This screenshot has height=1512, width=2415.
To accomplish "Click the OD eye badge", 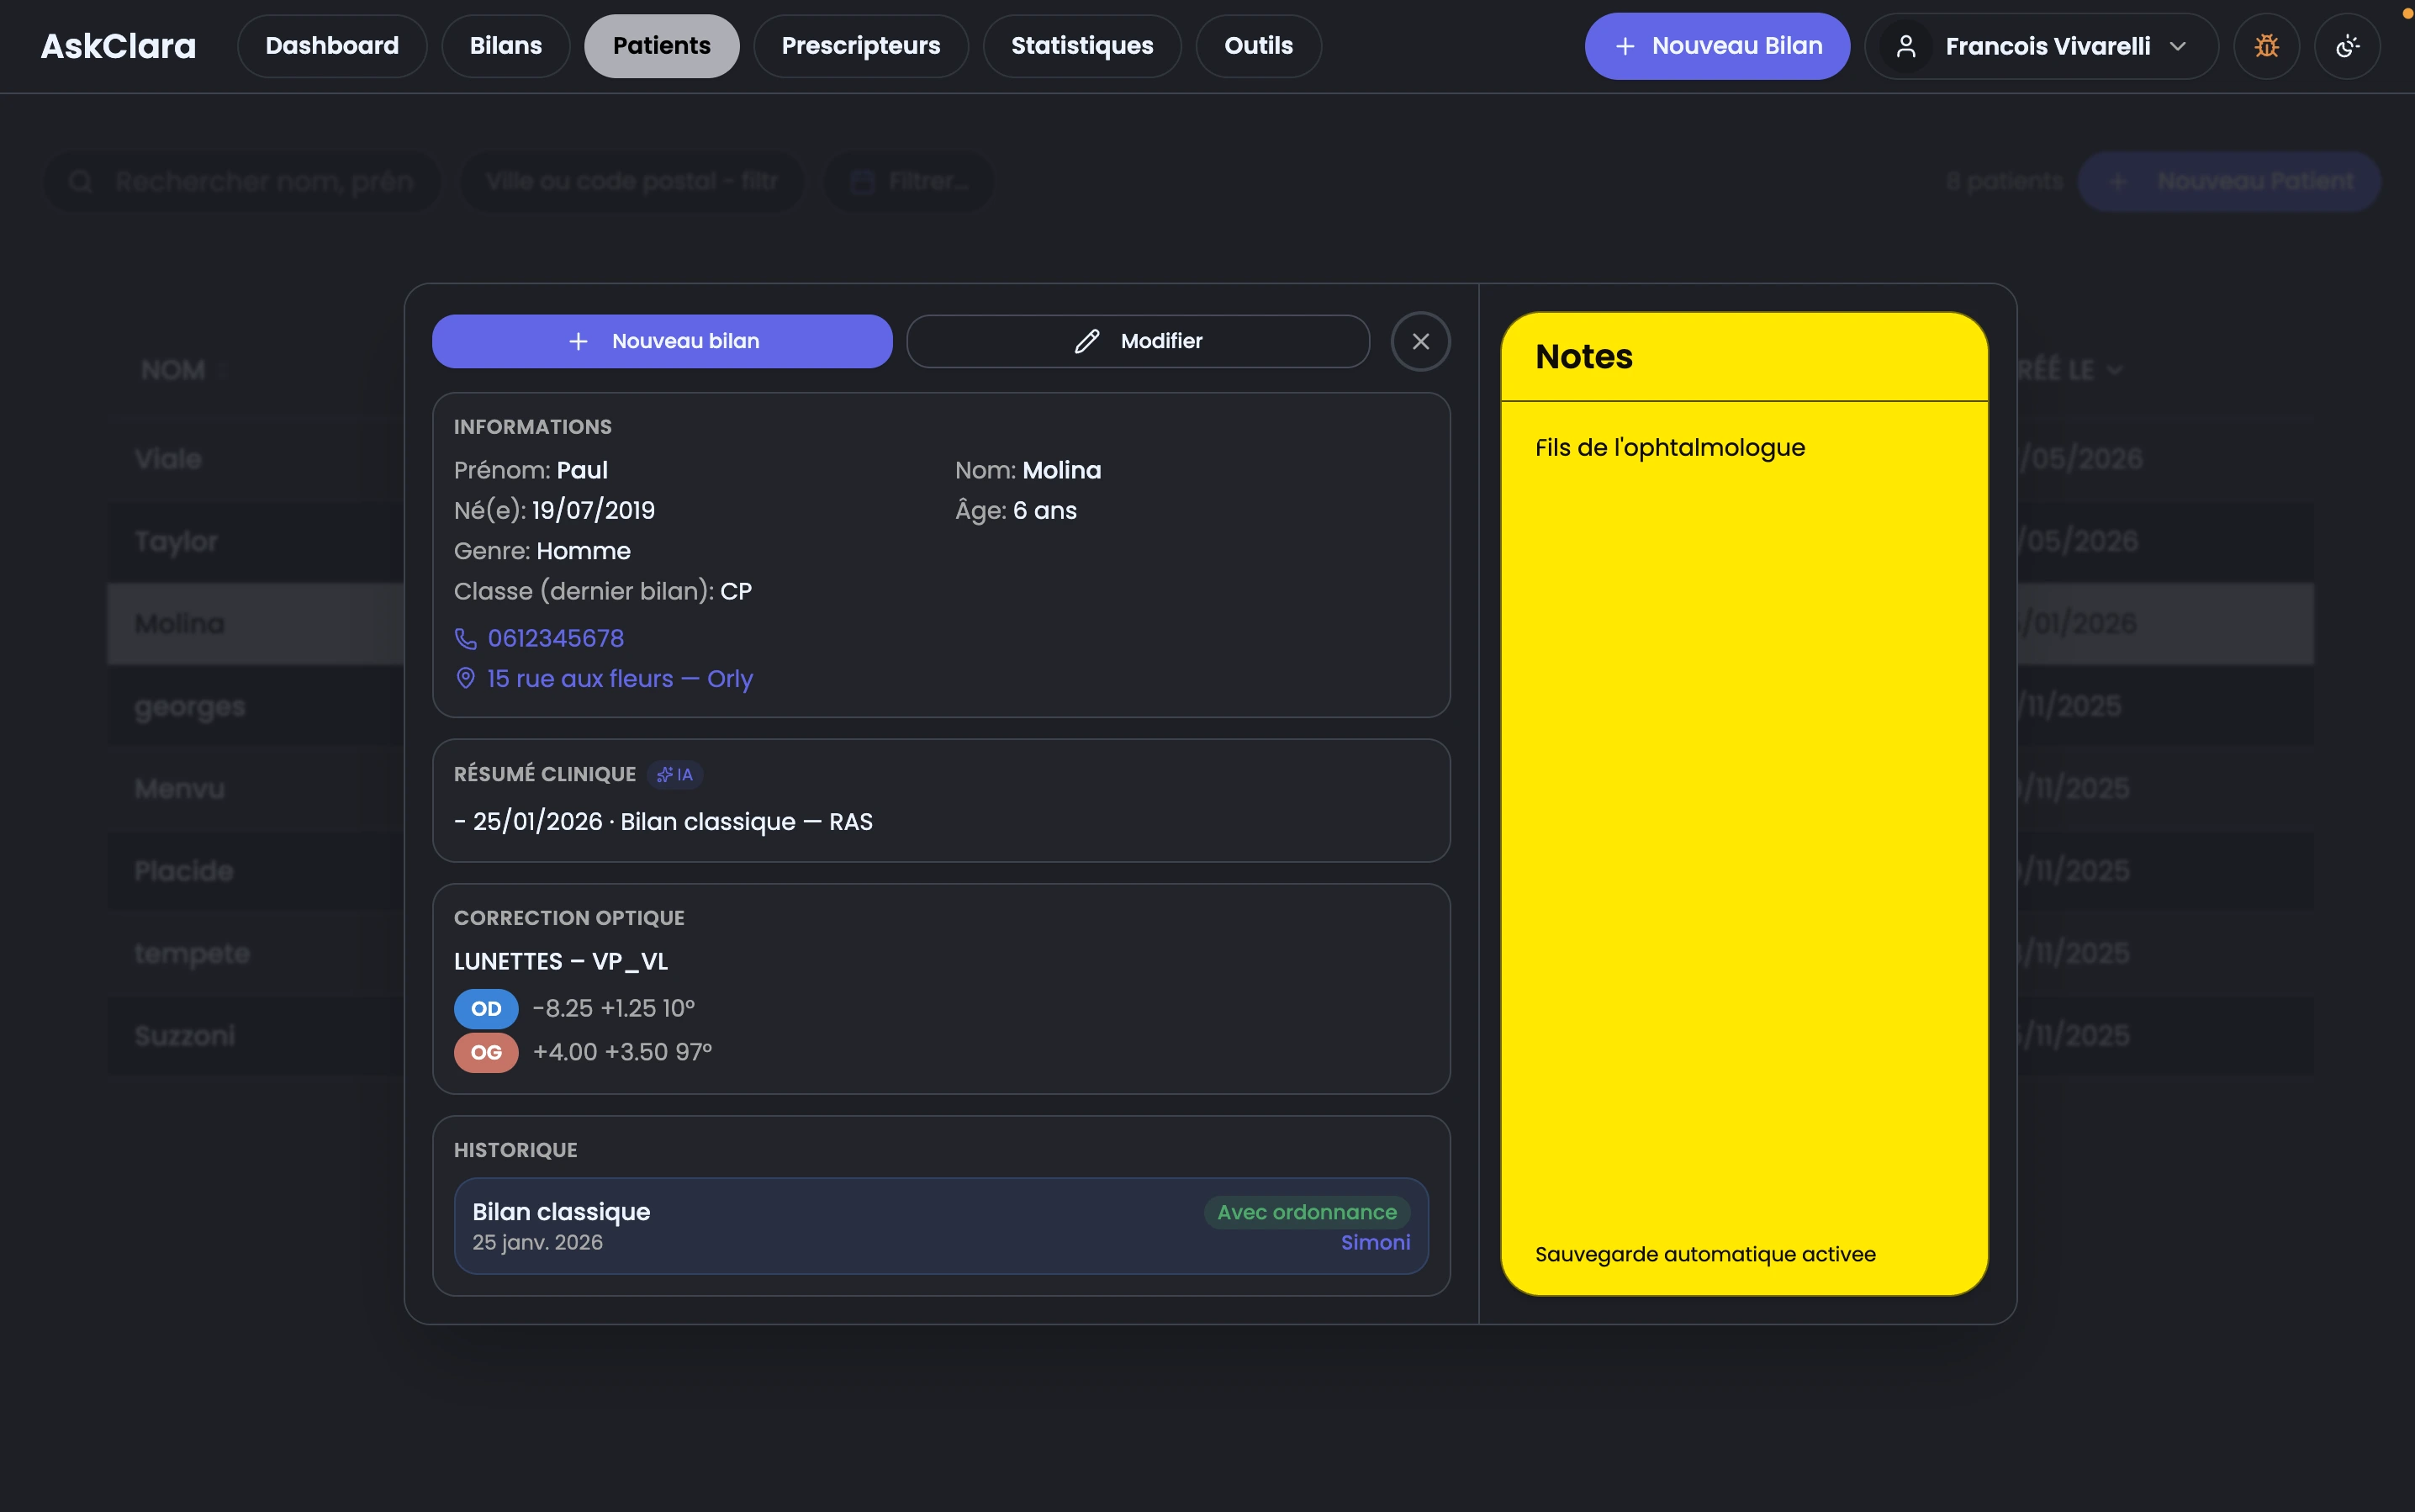I will [x=486, y=1008].
